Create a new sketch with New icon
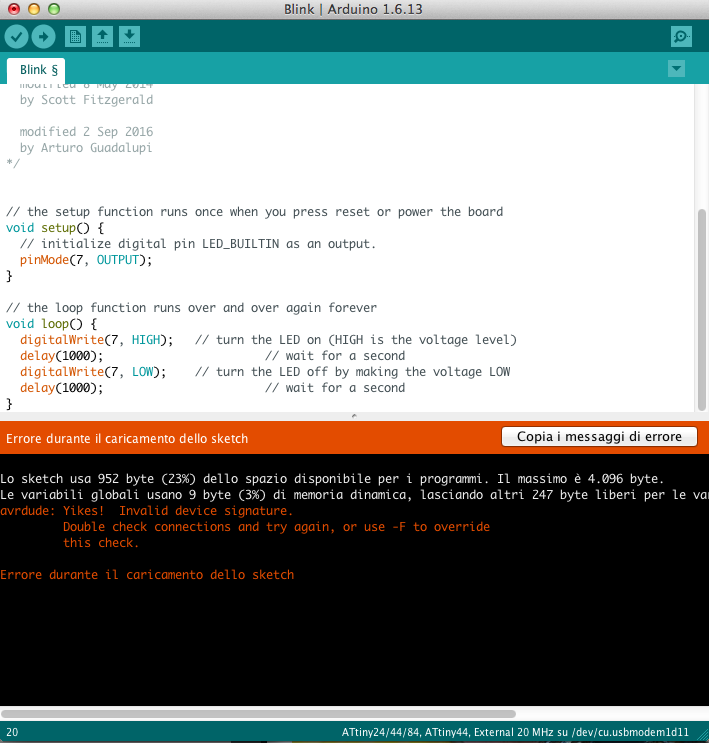The height and width of the screenshot is (743, 709). [75, 36]
